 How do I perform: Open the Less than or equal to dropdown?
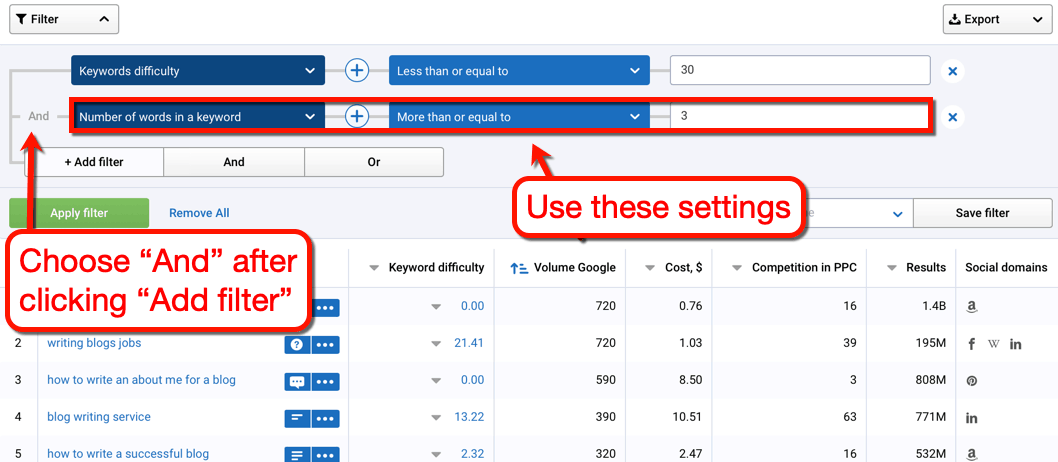(x=519, y=71)
